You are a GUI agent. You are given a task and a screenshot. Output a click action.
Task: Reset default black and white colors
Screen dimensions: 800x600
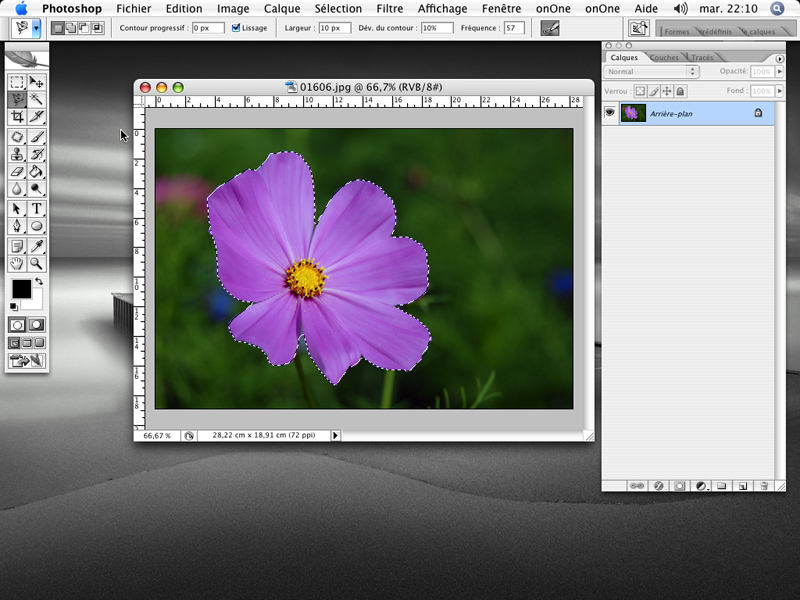pos(14,307)
